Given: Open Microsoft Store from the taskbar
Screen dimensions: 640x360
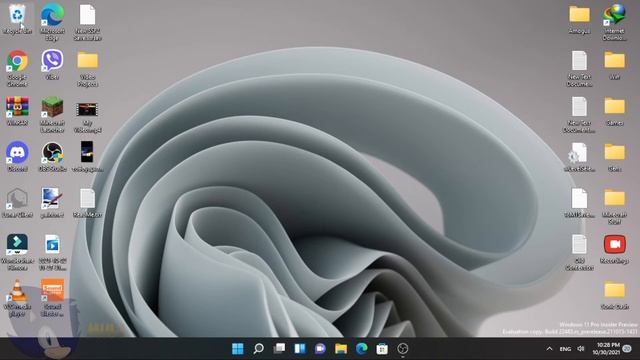Looking at the screenshot, I should pyautogui.click(x=382, y=349).
